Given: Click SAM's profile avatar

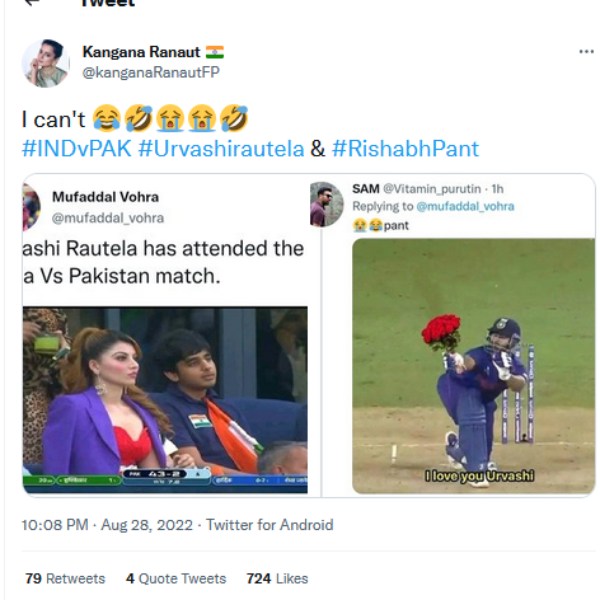Looking at the screenshot, I should coord(327,203).
